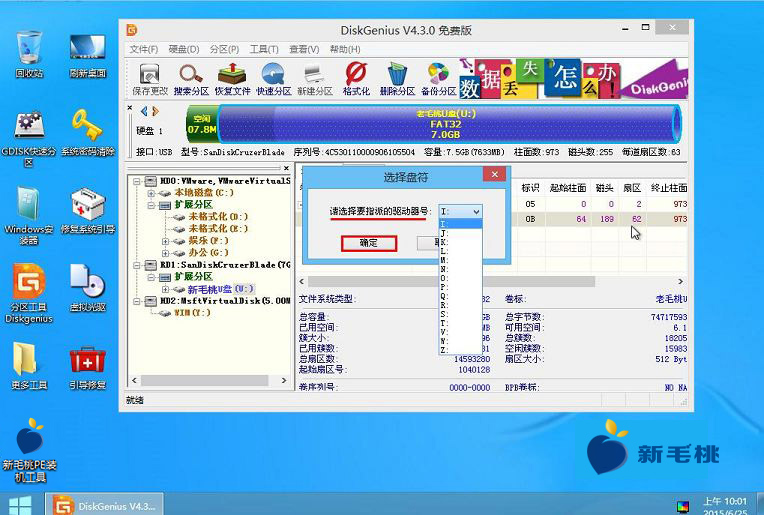Close the partition tree panel

coord(286,168)
